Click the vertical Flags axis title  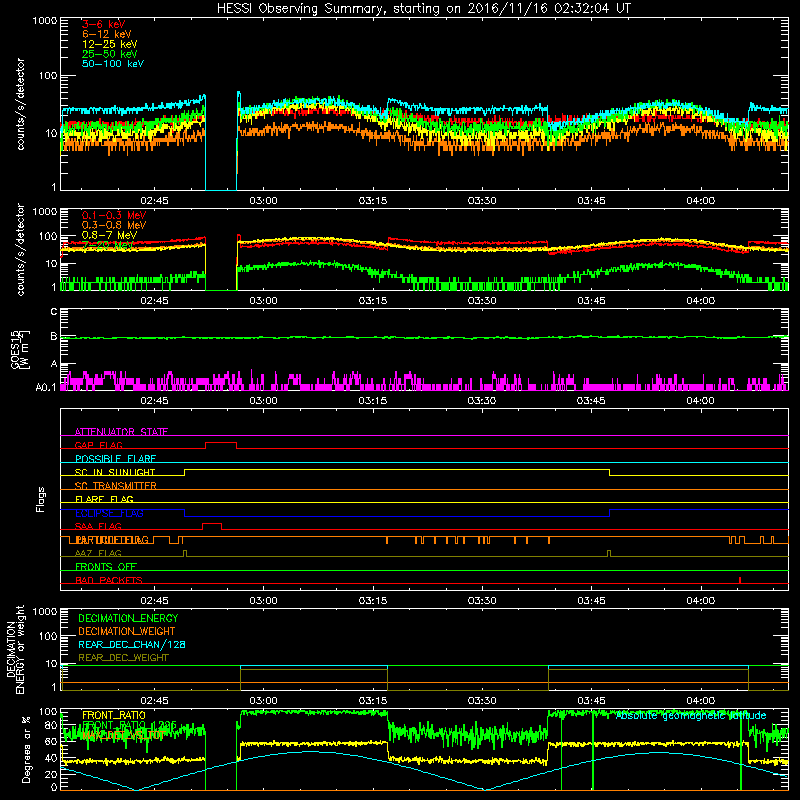[41, 499]
